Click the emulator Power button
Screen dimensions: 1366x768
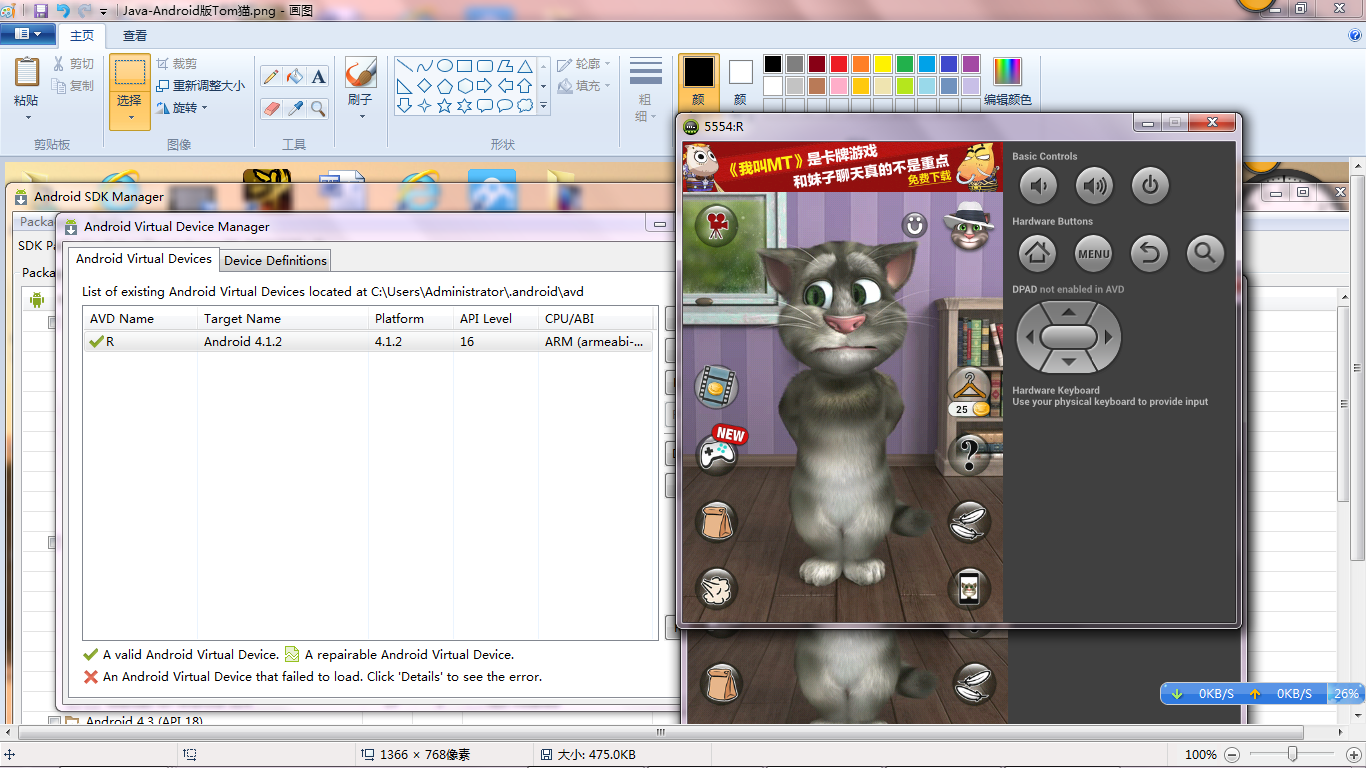[1150, 185]
